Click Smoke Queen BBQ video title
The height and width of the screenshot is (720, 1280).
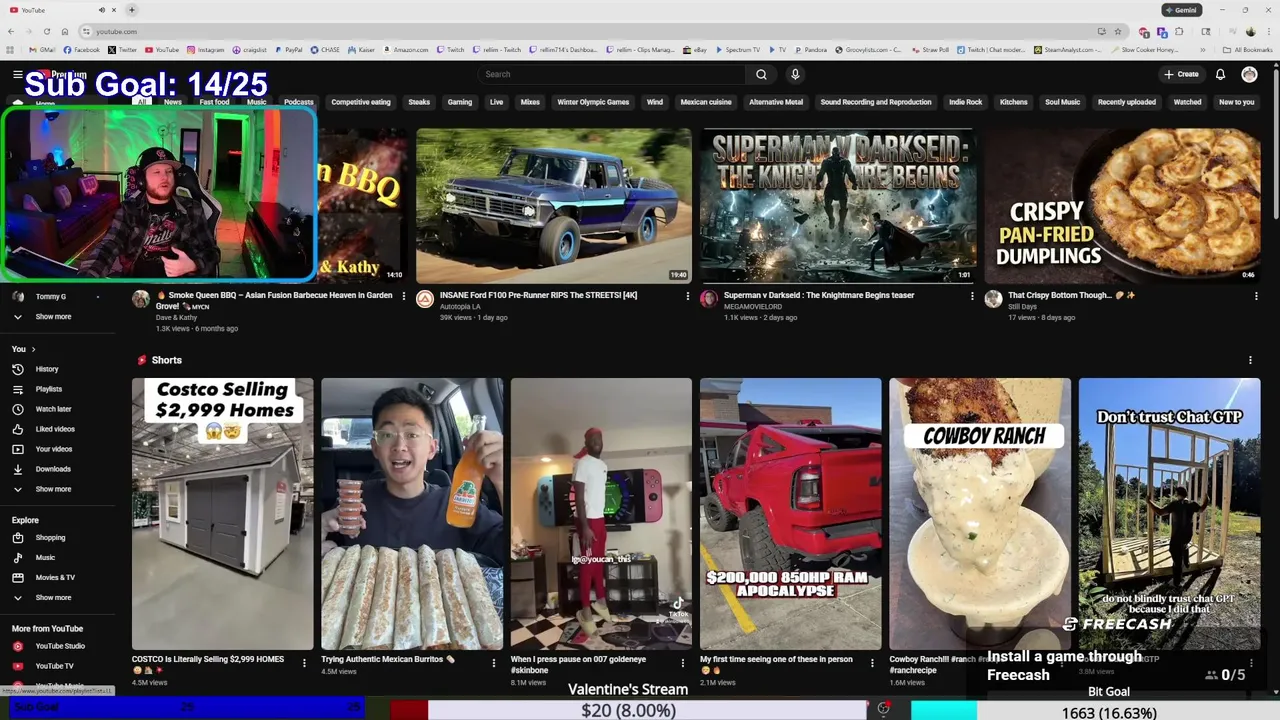[x=275, y=301]
